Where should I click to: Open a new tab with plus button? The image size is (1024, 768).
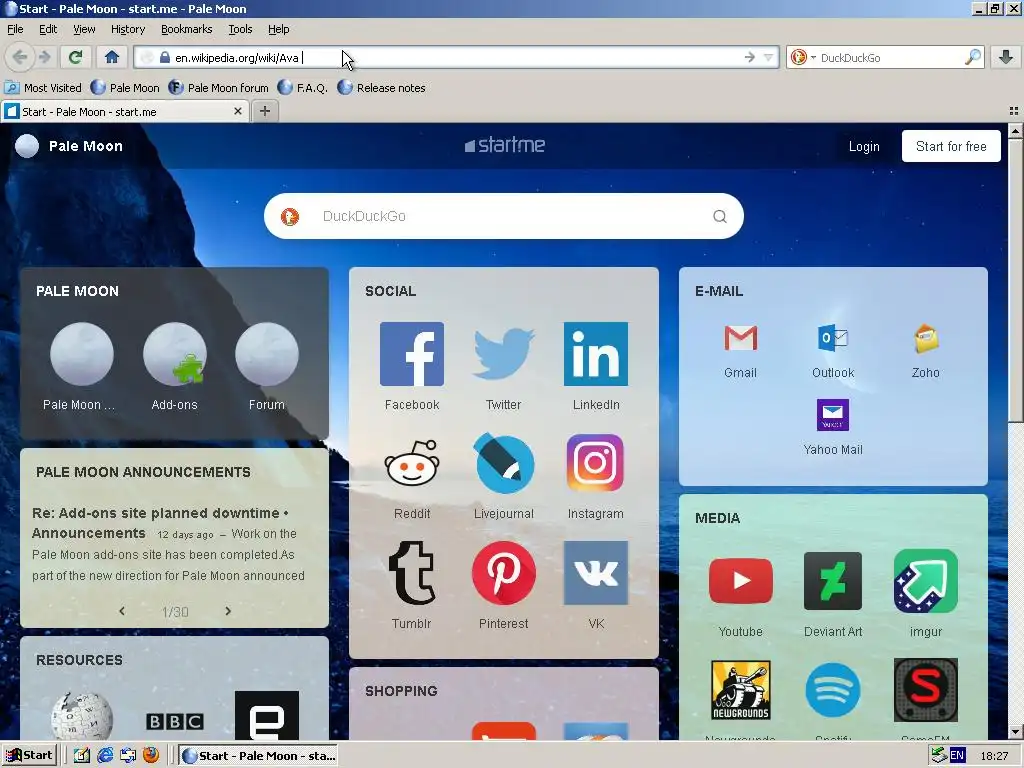(264, 111)
